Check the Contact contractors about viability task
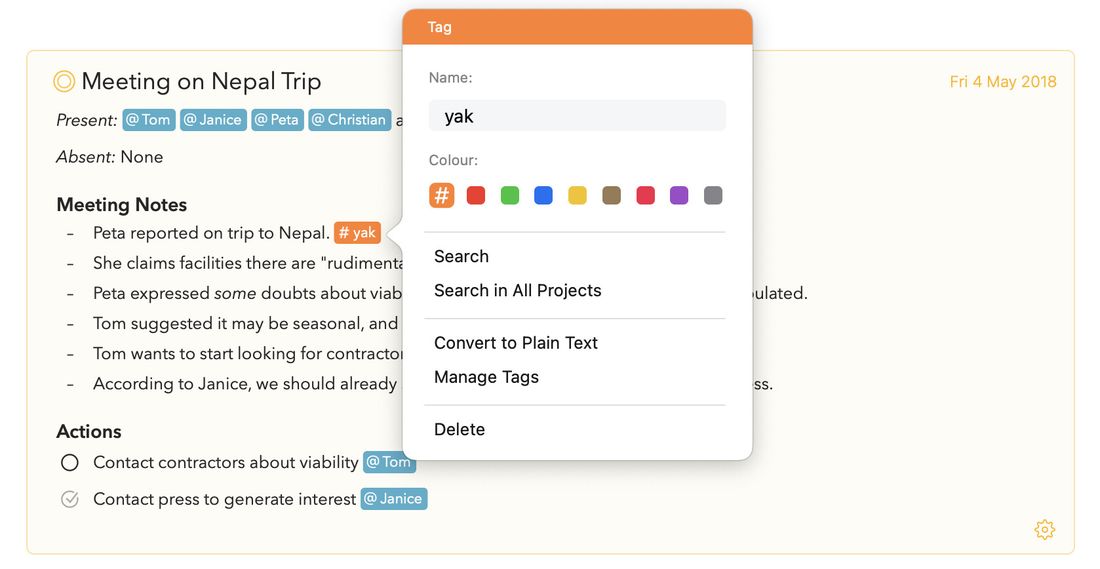The height and width of the screenshot is (569, 1100). coord(69,462)
